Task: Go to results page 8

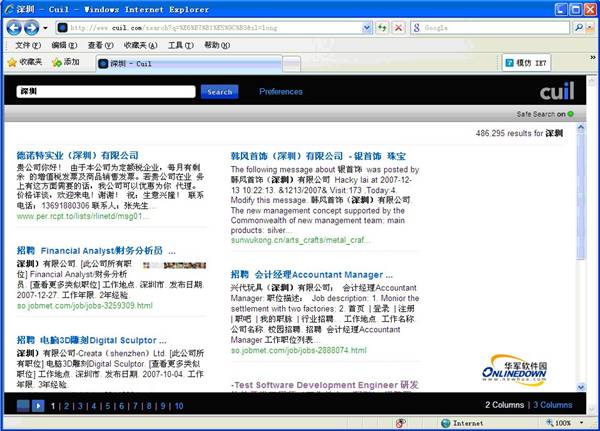Action: [149, 406]
